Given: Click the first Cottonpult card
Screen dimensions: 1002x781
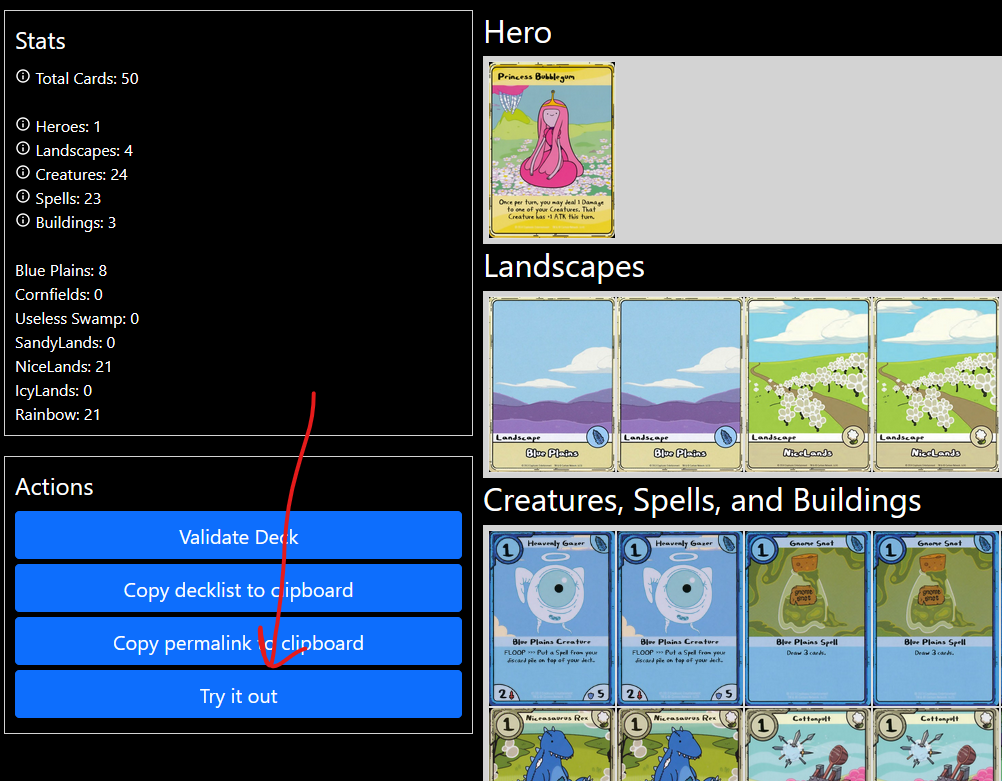Looking at the screenshot, I should [x=808, y=745].
